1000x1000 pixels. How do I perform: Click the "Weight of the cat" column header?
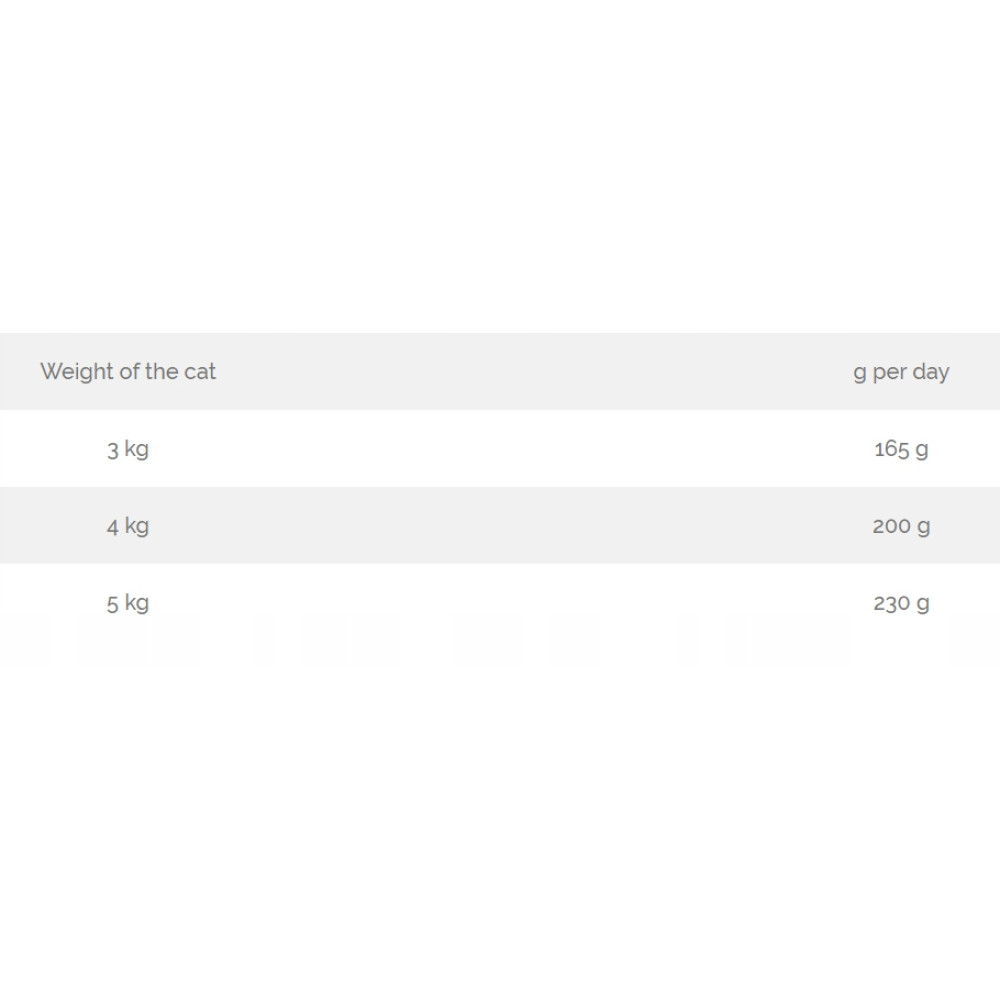(x=128, y=372)
